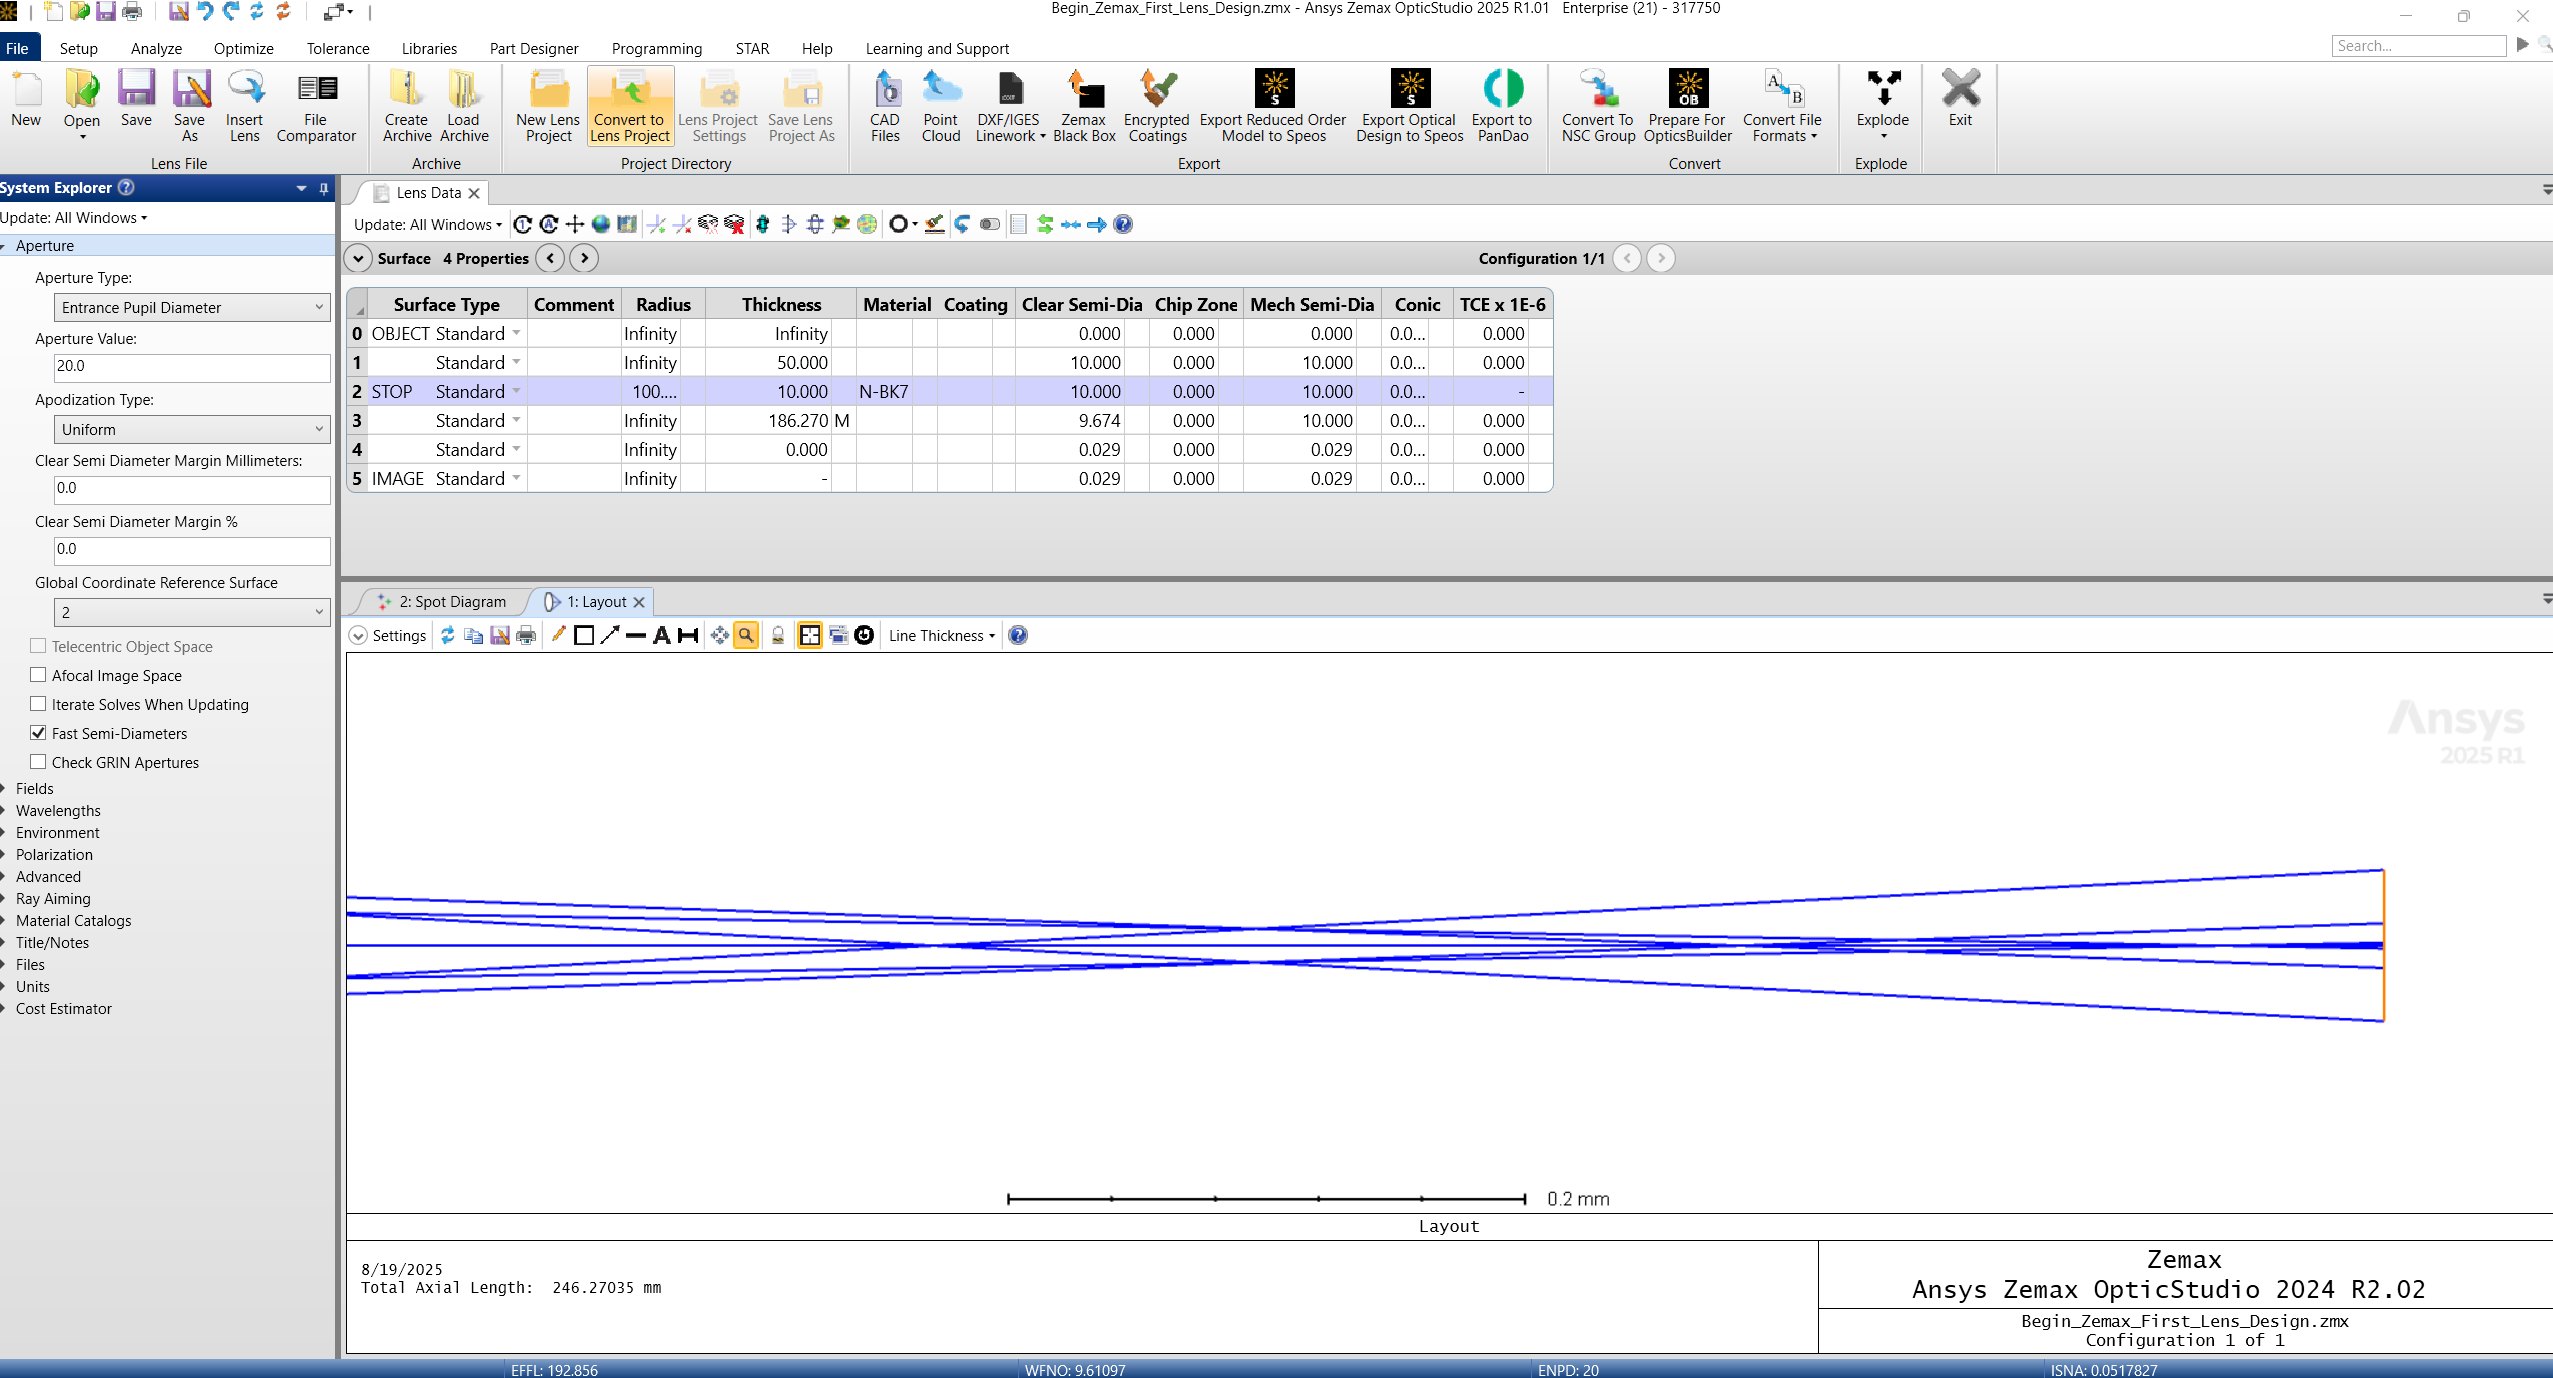Viewport: 2553px width, 1378px height.
Task: Click Line Thickness in layout toolbar
Action: click(x=941, y=635)
